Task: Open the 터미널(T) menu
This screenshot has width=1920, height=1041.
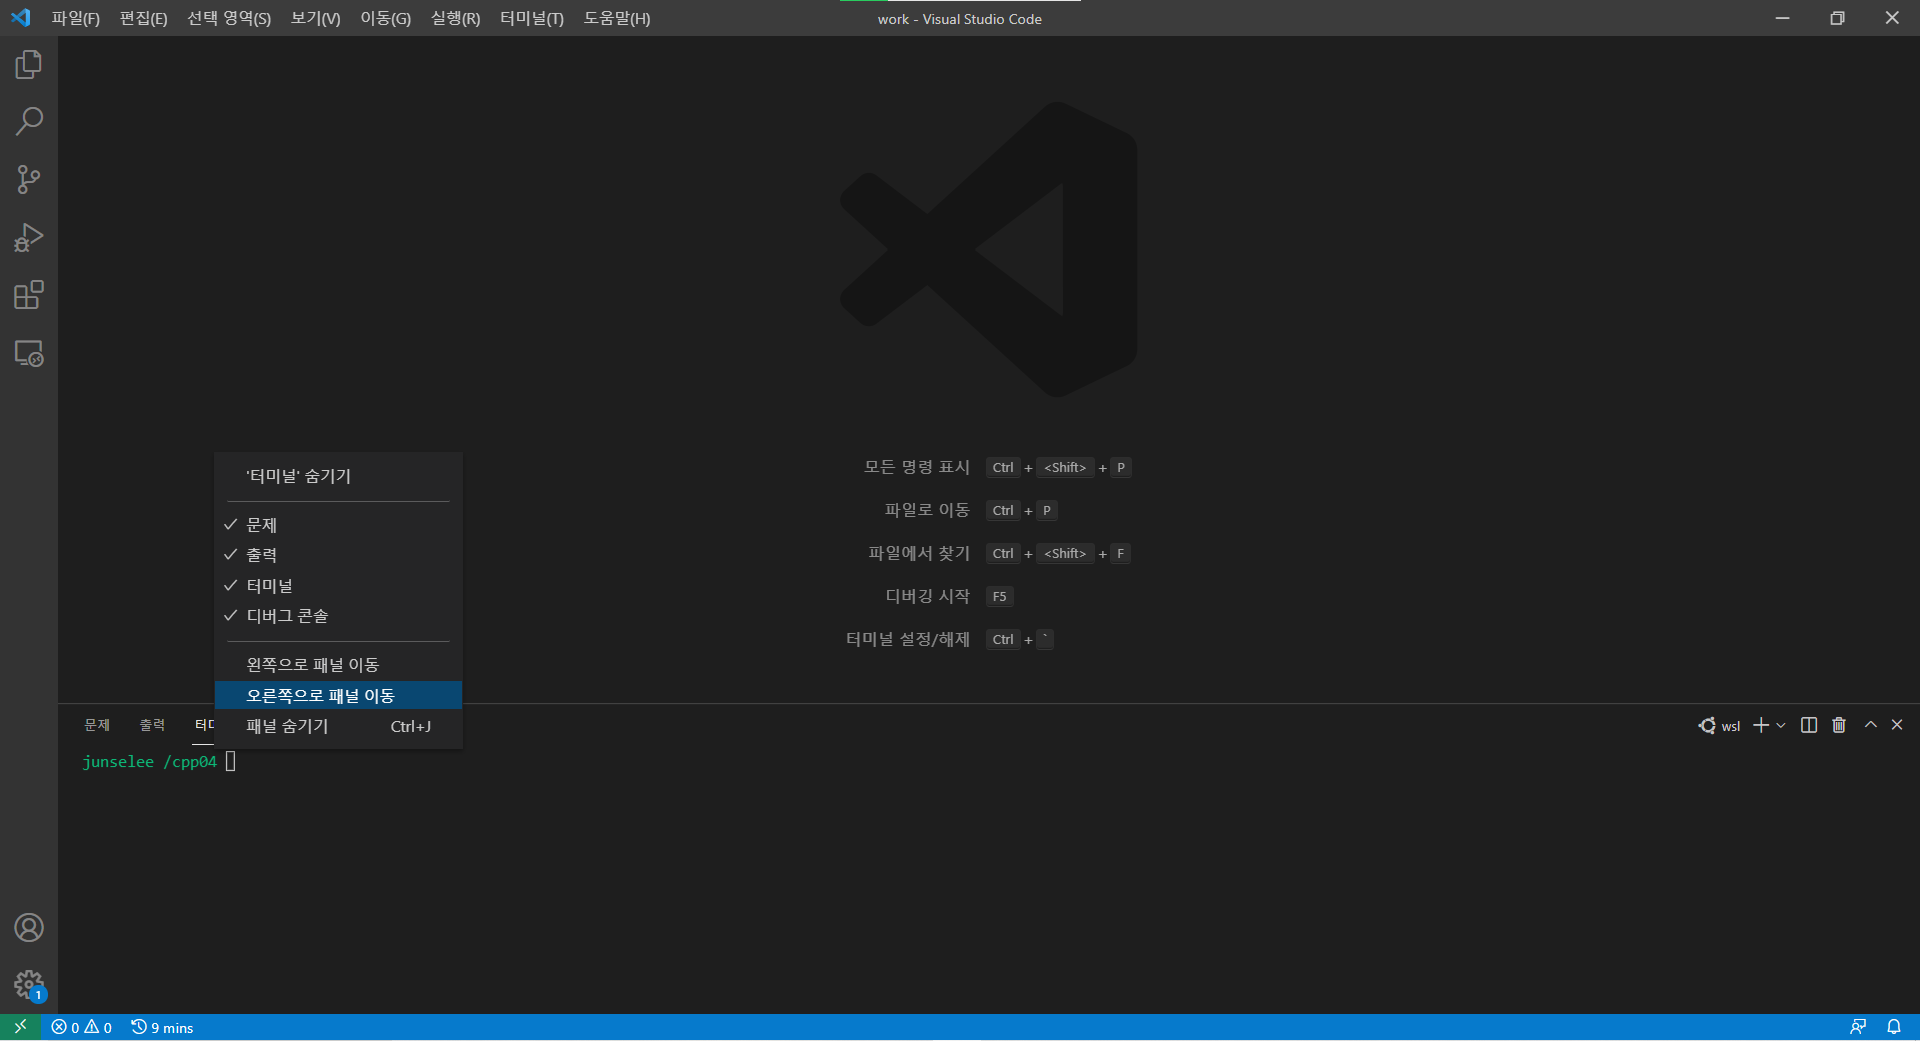Action: 532,18
